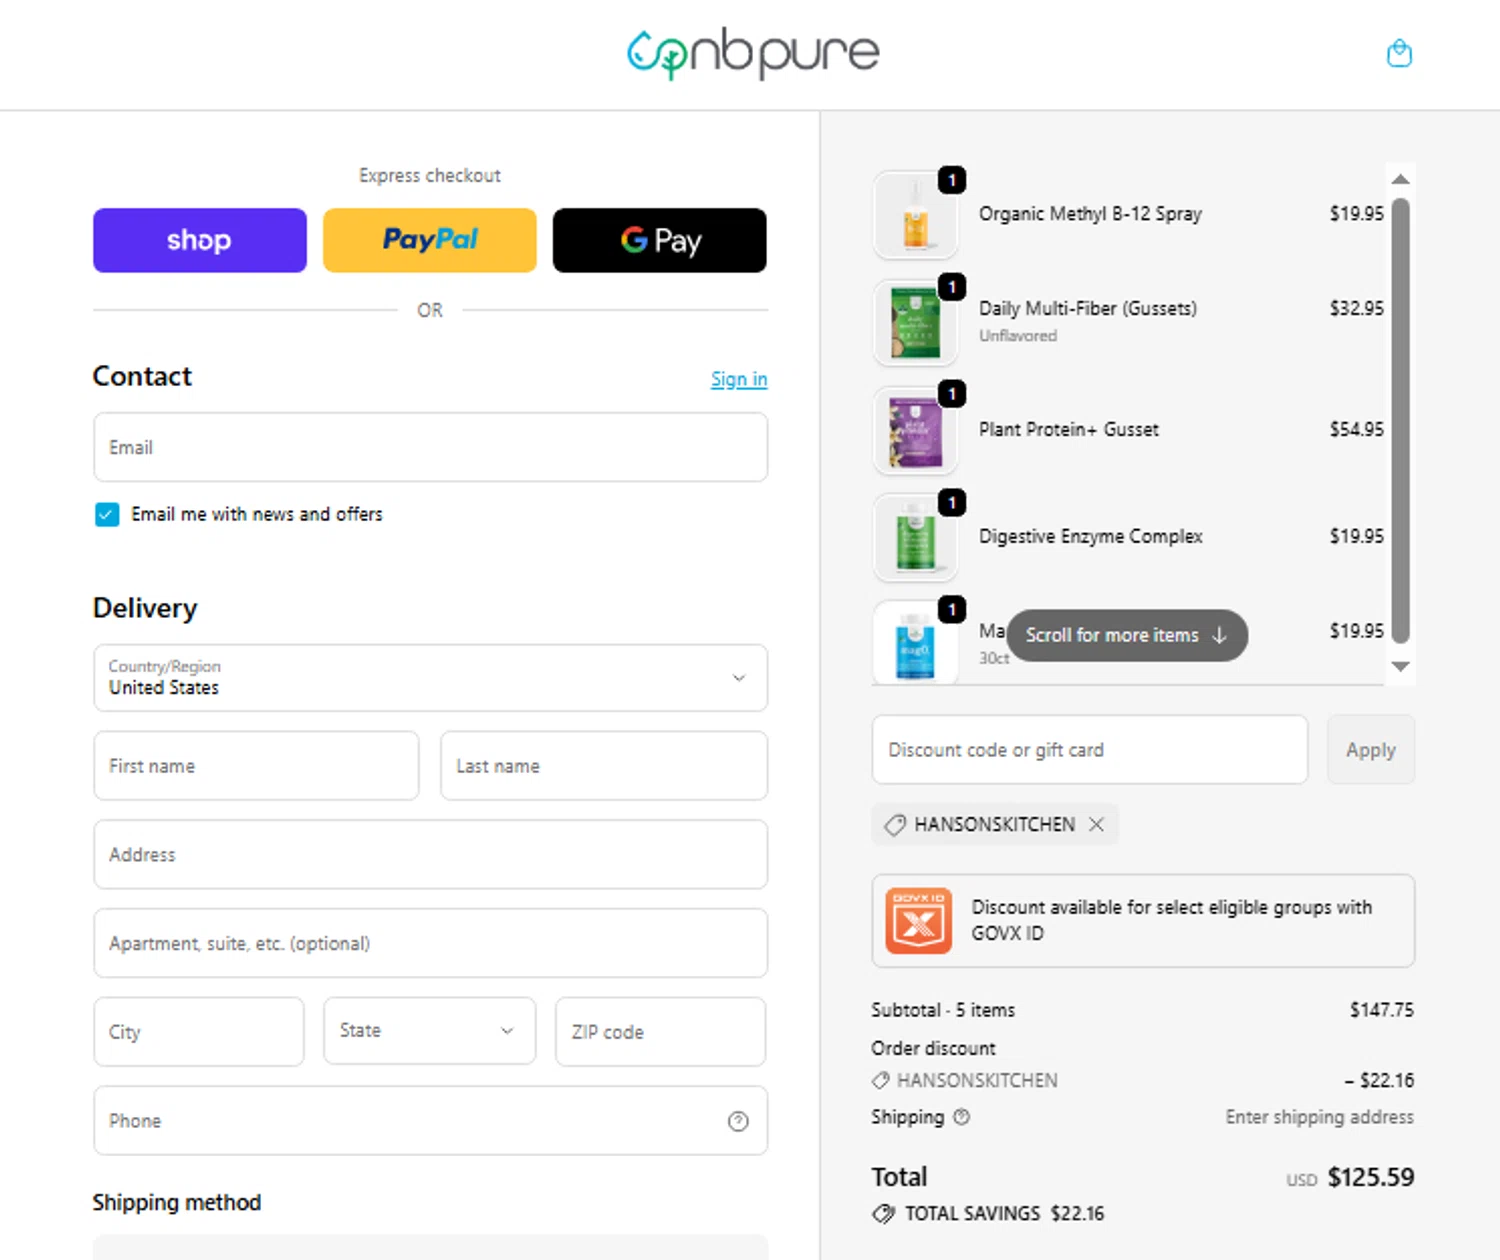Click the Organic Methyl B-12 Spray name
This screenshot has height=1260, width=1500.
click(1091, 214)
